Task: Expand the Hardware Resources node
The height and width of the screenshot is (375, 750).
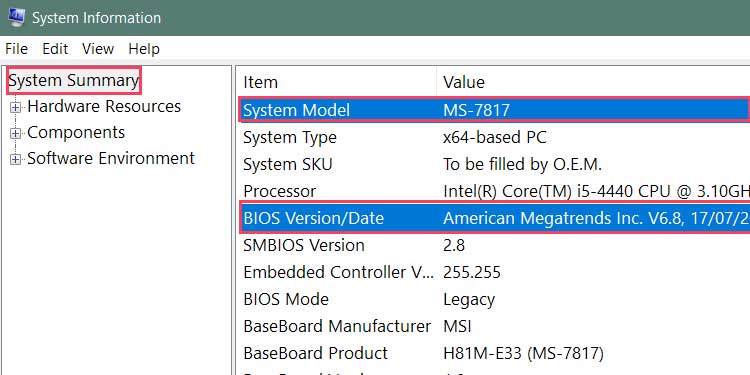Action: pyautogui.click(x=16, y=108)
